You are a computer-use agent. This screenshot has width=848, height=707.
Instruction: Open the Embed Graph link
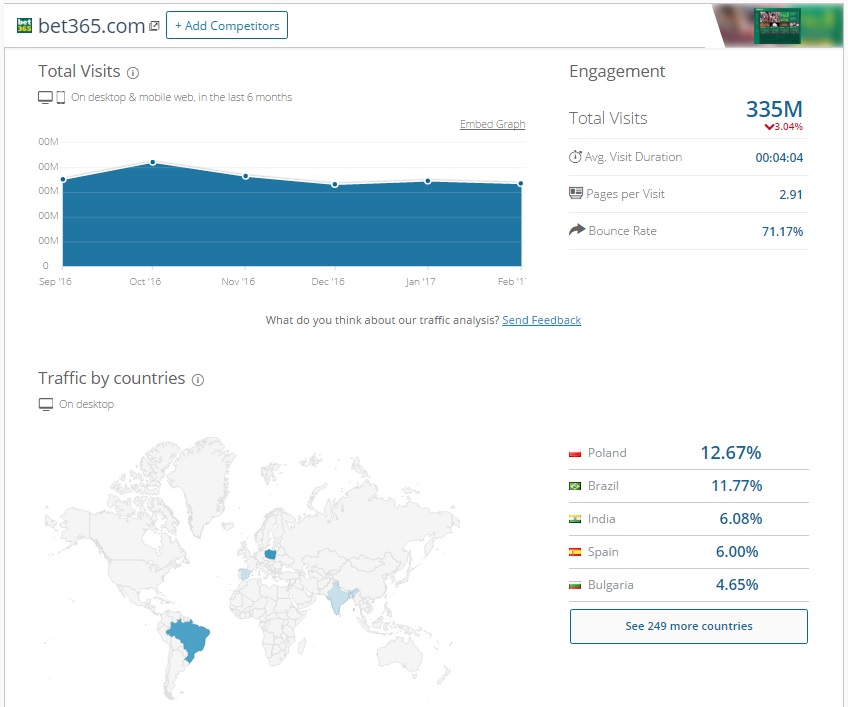pos(492,124)
